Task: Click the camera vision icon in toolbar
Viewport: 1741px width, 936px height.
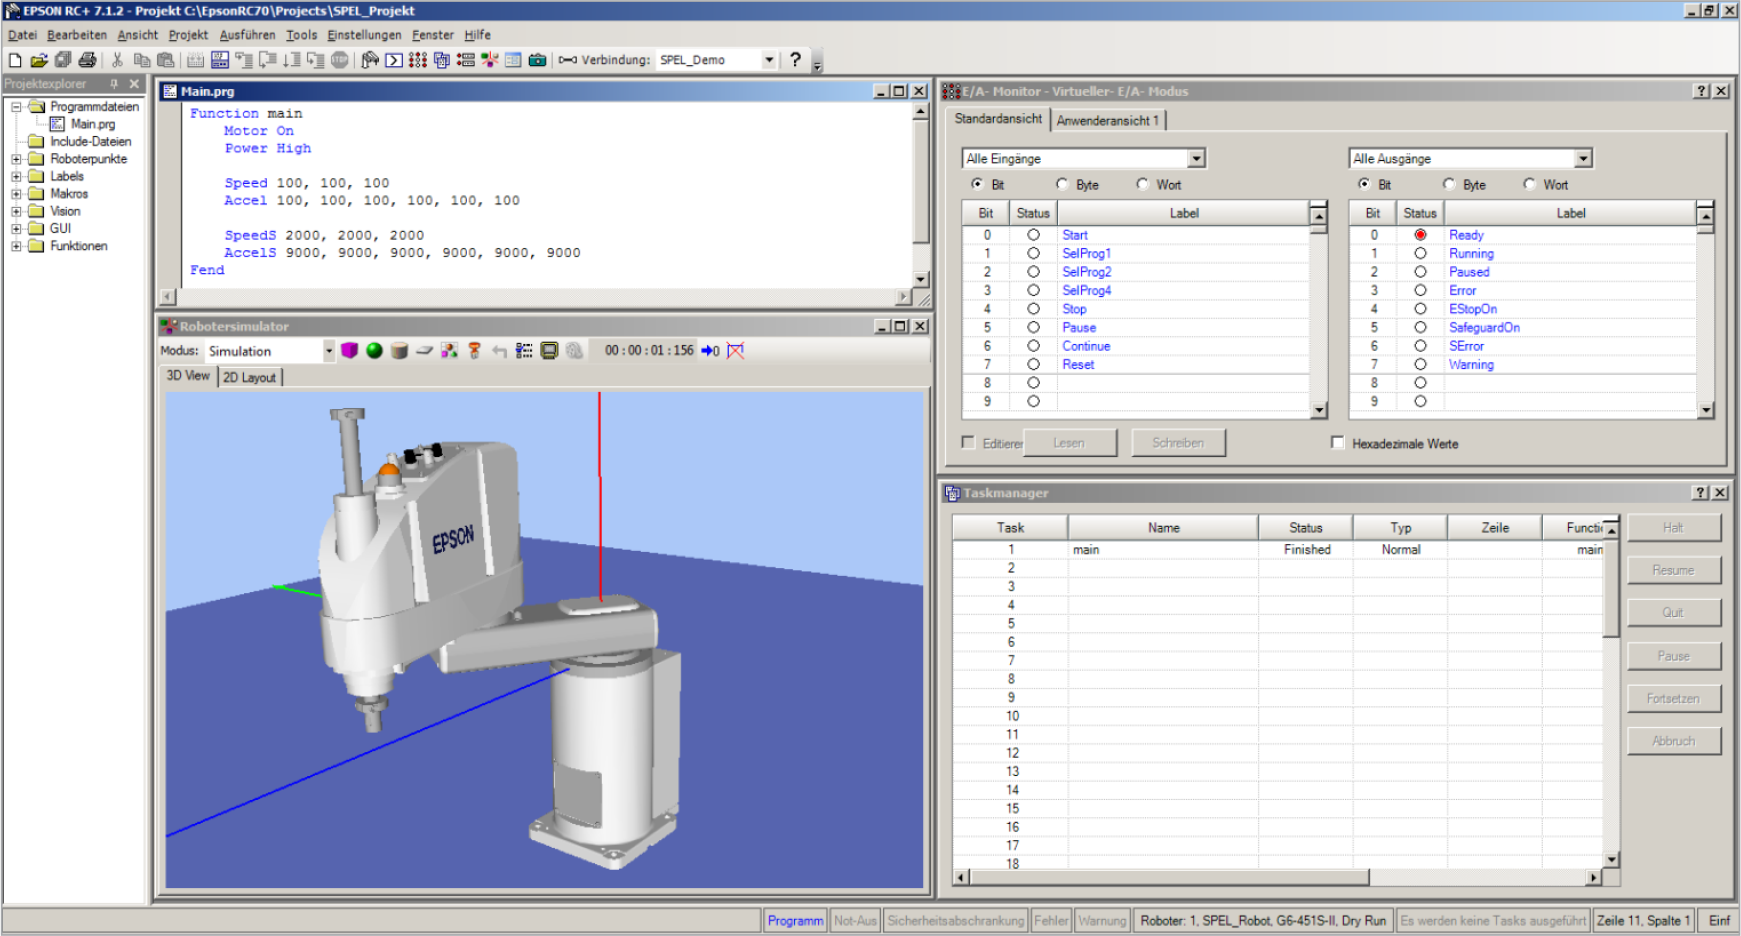Action: (538, 60)
